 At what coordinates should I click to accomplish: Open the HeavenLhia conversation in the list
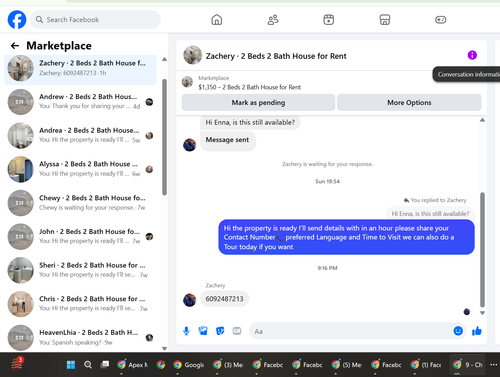[80, 337]
